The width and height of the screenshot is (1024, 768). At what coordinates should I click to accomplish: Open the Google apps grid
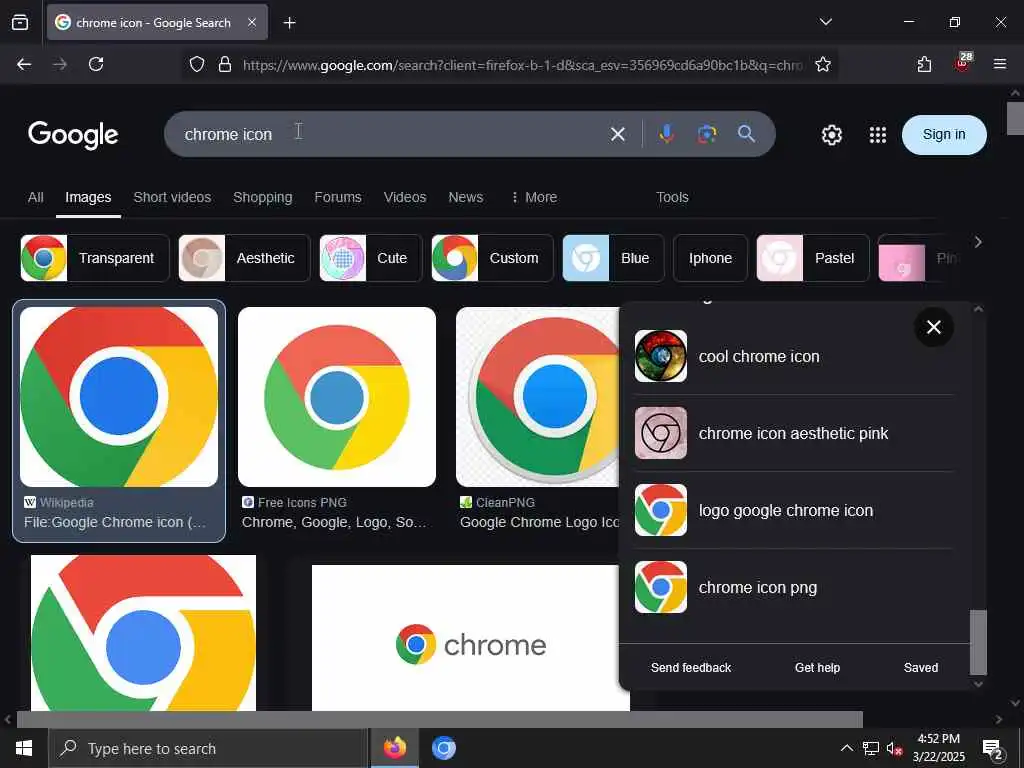pos(878,135)
